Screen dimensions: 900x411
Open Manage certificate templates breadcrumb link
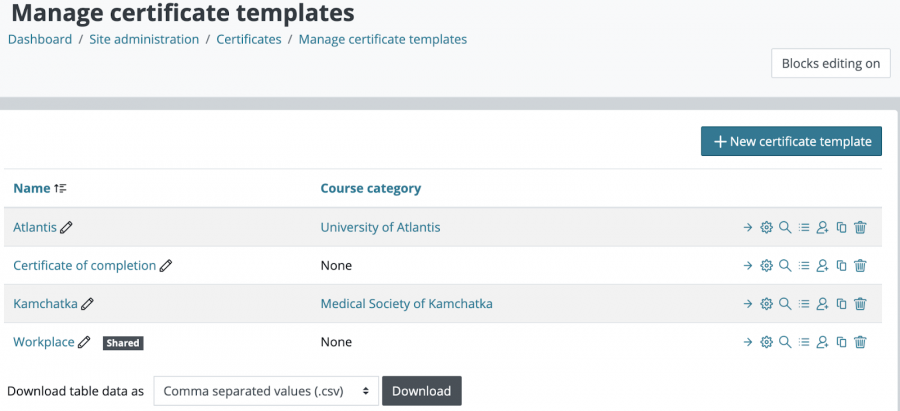(383, 40)
